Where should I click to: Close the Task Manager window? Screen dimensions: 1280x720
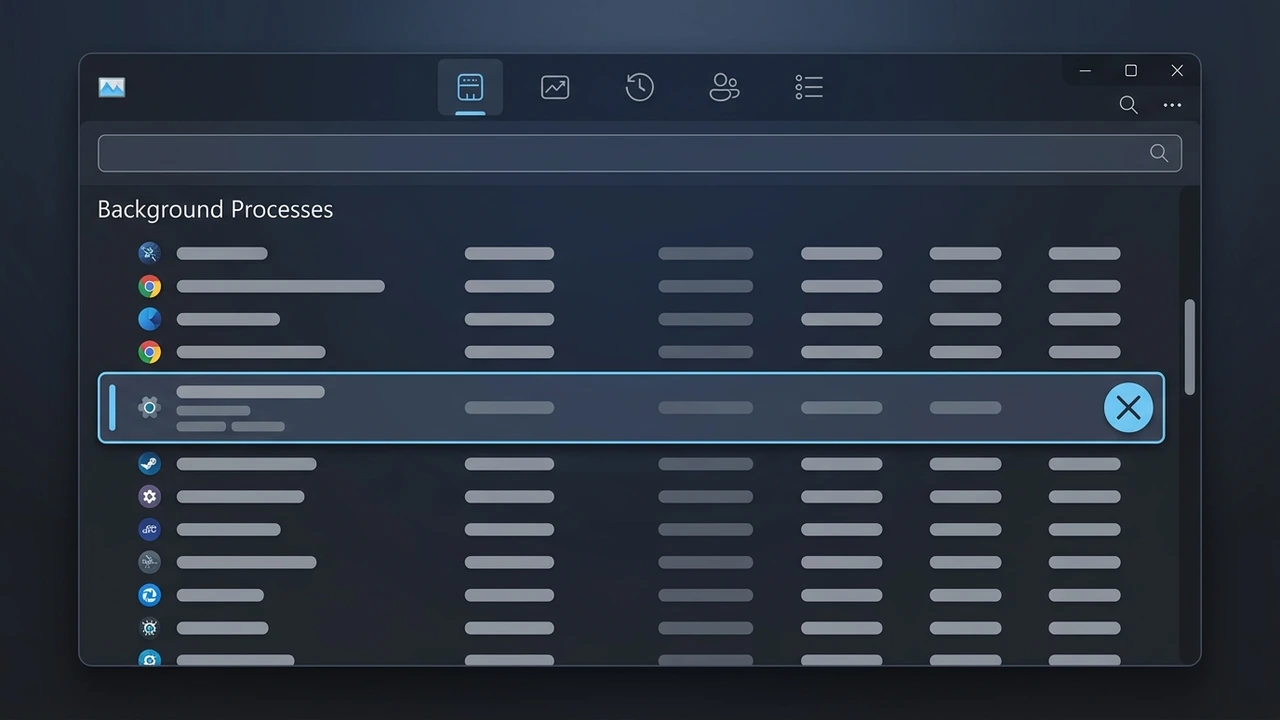(x=1177, y=71)
